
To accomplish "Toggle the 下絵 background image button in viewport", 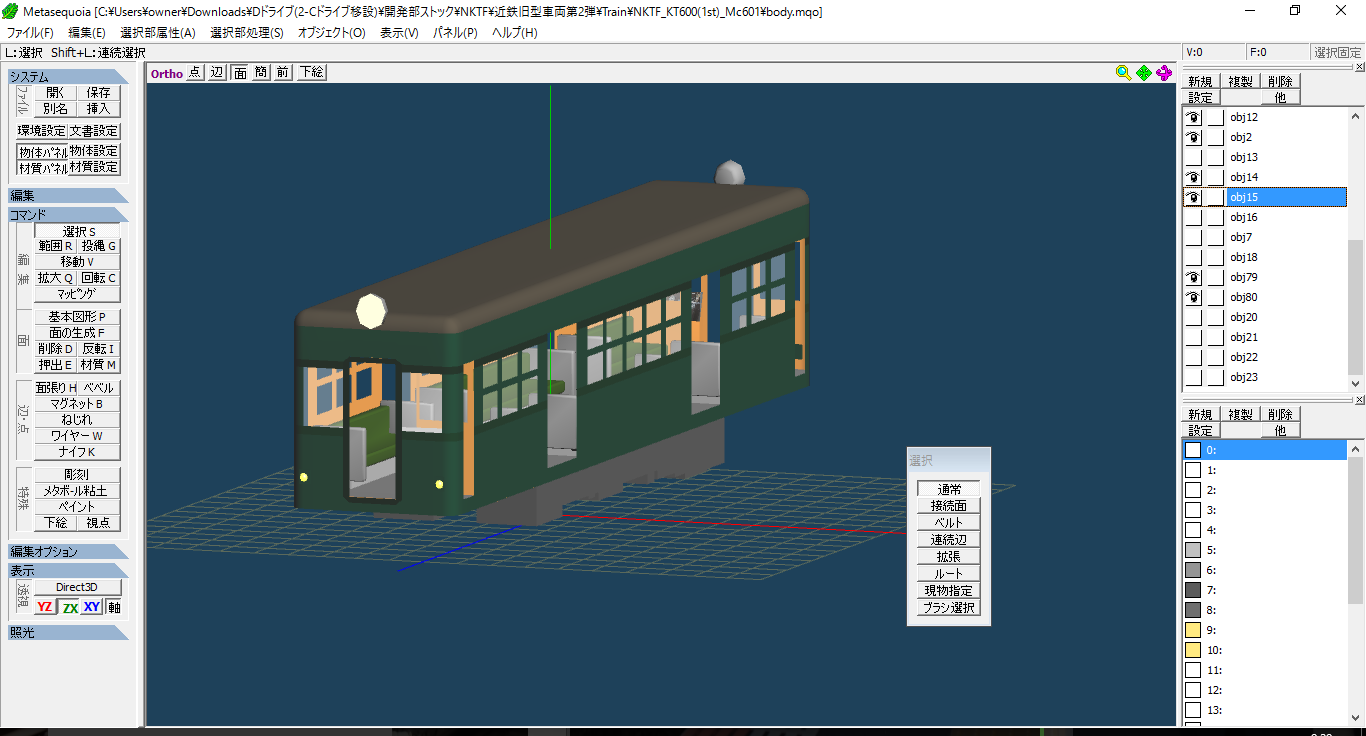I will coord(311,72).
